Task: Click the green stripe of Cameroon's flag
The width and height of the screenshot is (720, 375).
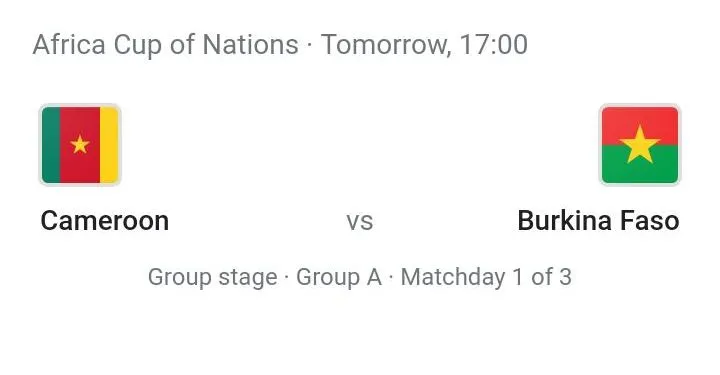Action: click(51, 145)
